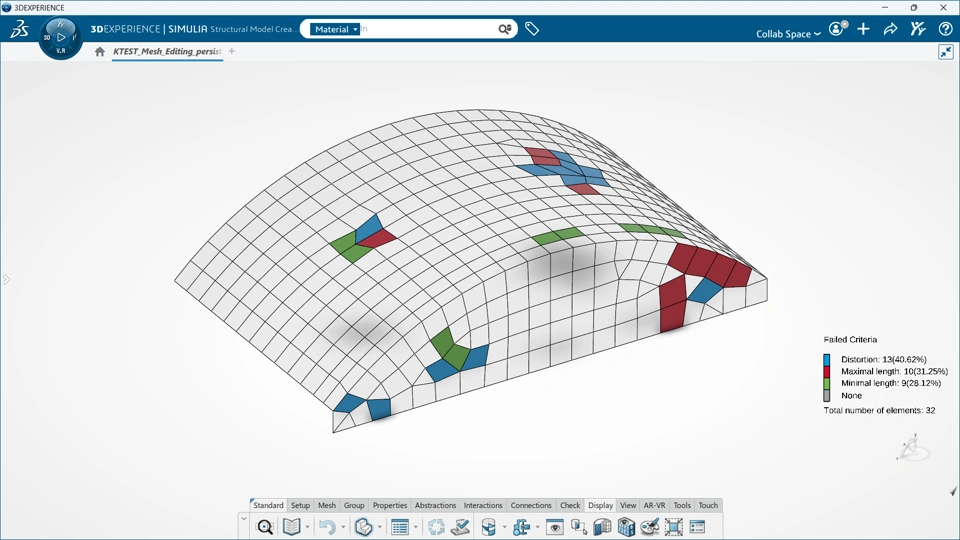Click the cube with eye display icon
This screenshot has height=540, width=960.
[x=626, y=527]
